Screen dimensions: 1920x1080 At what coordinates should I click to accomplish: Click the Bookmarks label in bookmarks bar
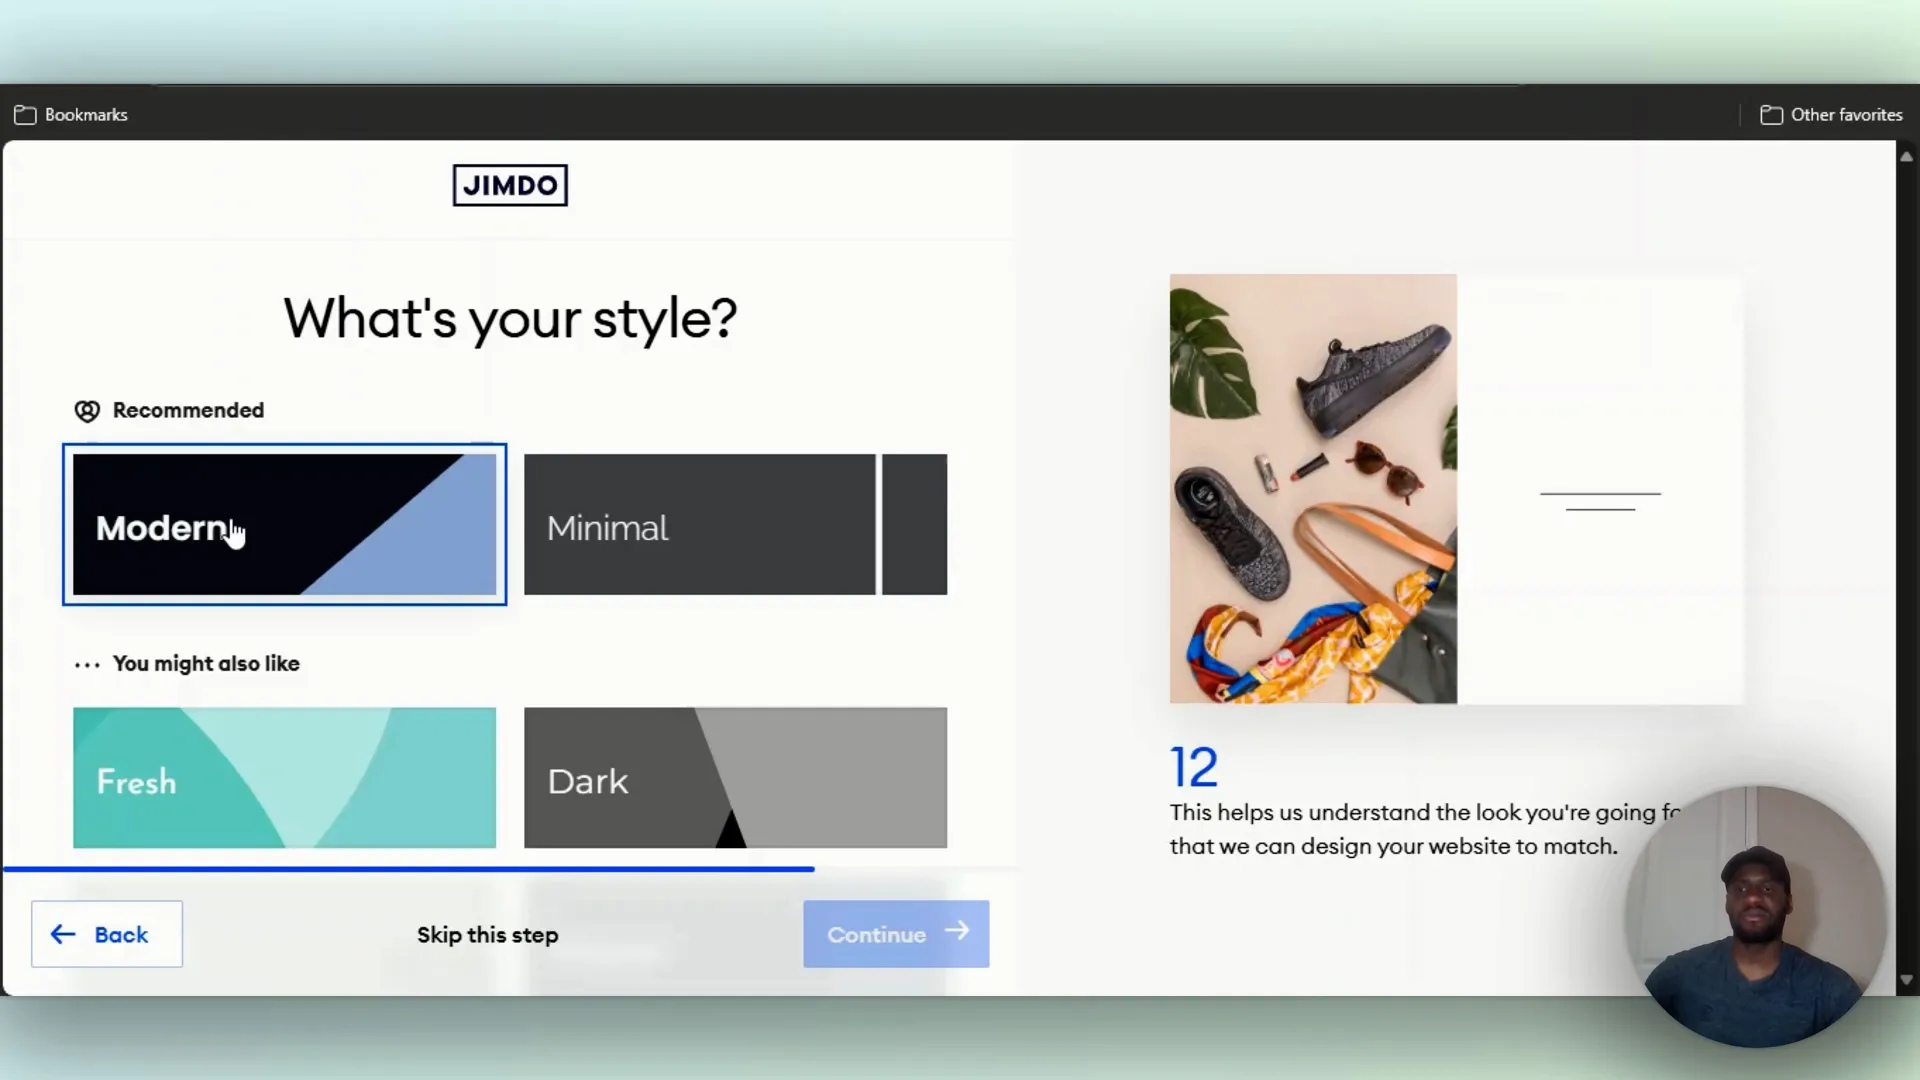[86, 115]
